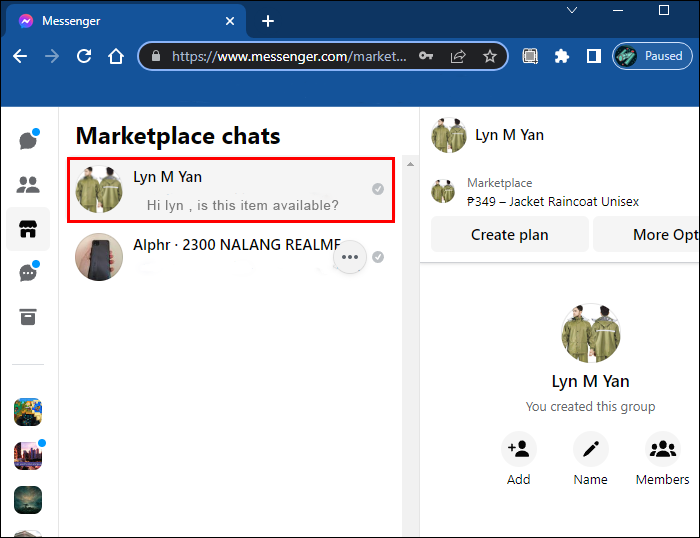Open the Lyn M Yan chat
This screenshot has height=538, width=700.
tap(231, 190)
